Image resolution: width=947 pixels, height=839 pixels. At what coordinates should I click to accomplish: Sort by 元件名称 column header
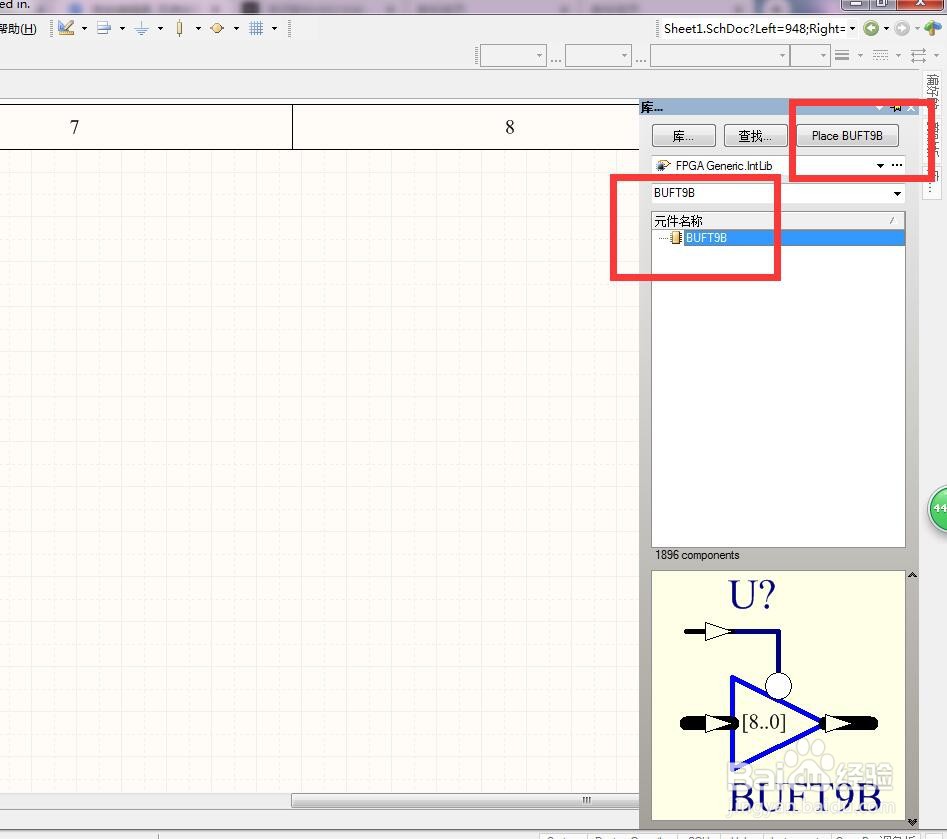pos(778,220)
